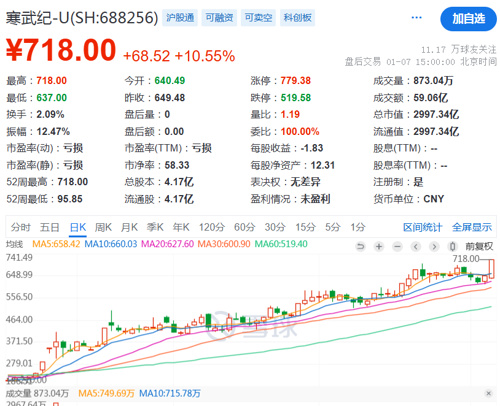Toggle the candlestick style icon
This screenshot has height=406, width=500.
tap(452, 247)
